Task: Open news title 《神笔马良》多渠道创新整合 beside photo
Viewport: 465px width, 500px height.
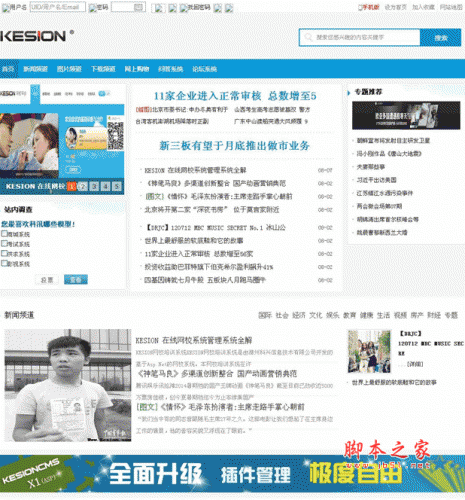Action: point(217,374)
